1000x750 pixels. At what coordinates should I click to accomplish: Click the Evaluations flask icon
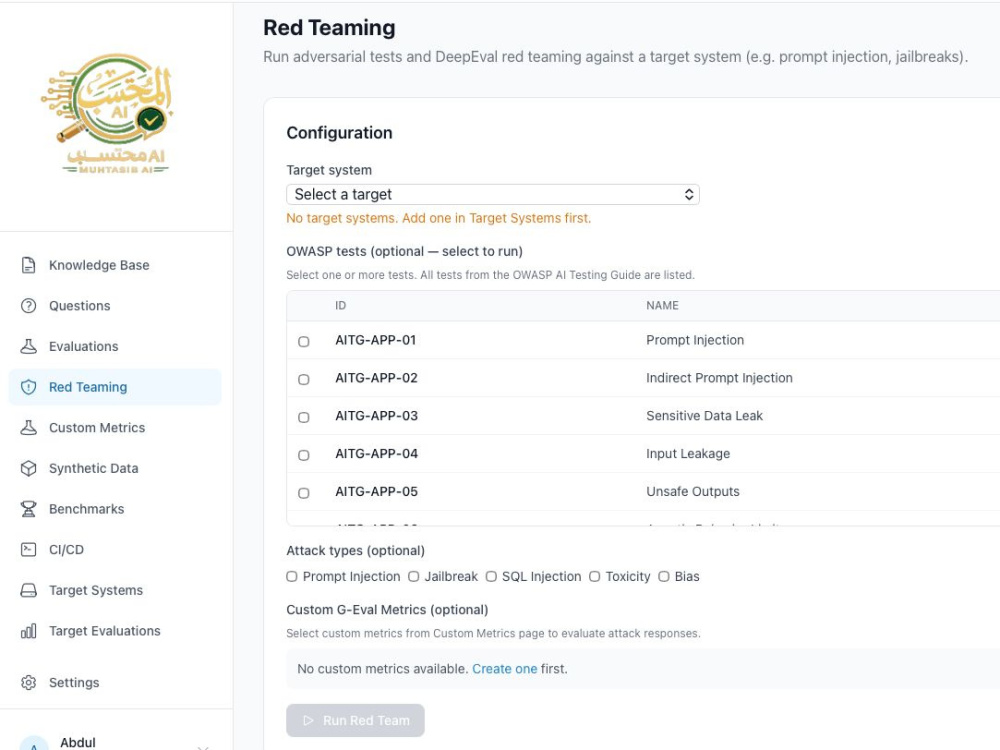[29, 346]
